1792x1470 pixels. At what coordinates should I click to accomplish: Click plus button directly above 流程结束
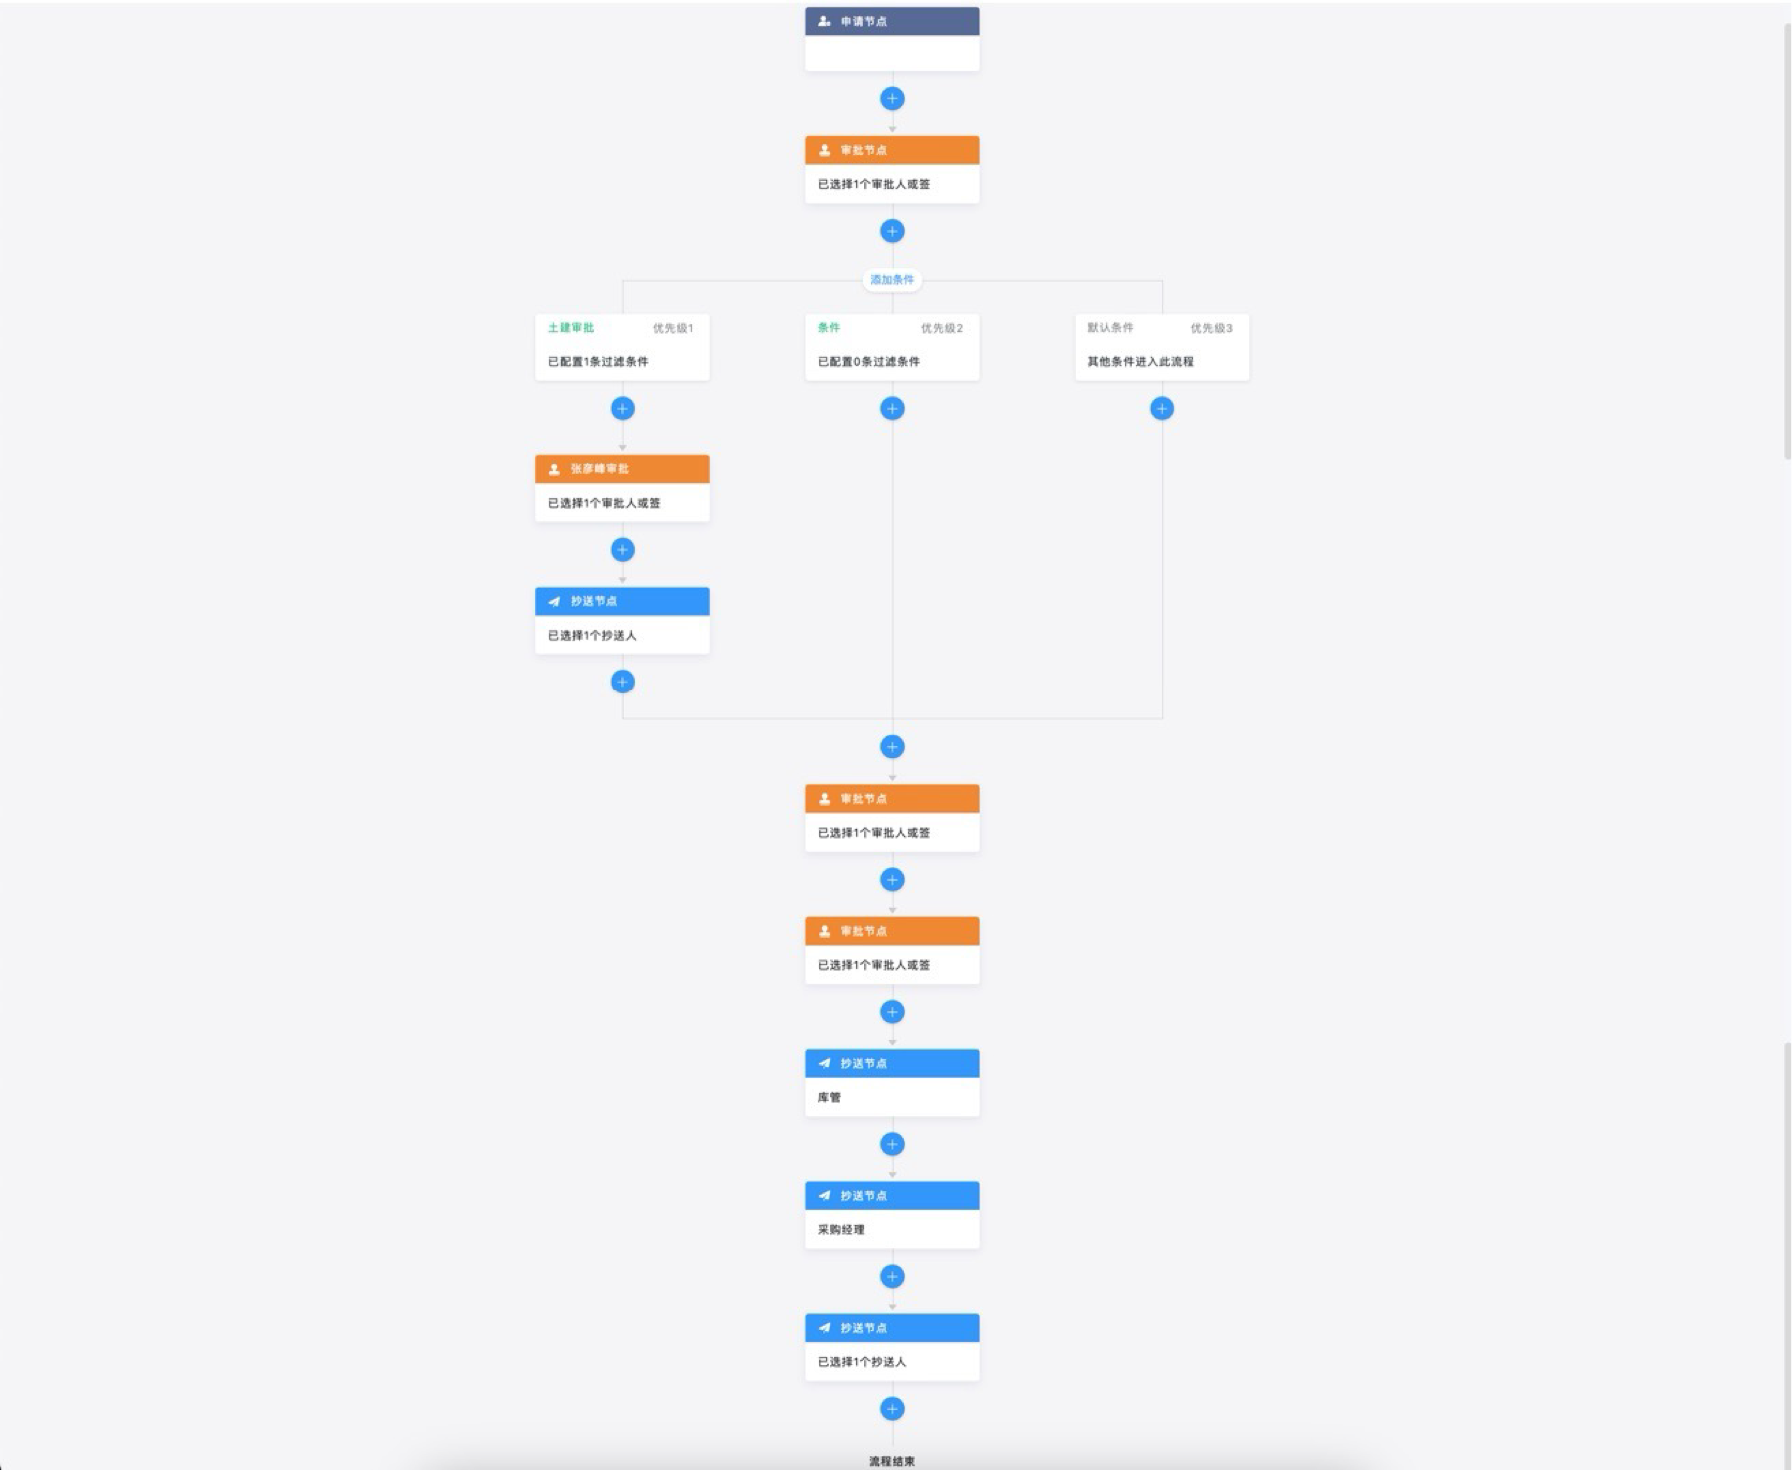click(x=892, y=1409)
